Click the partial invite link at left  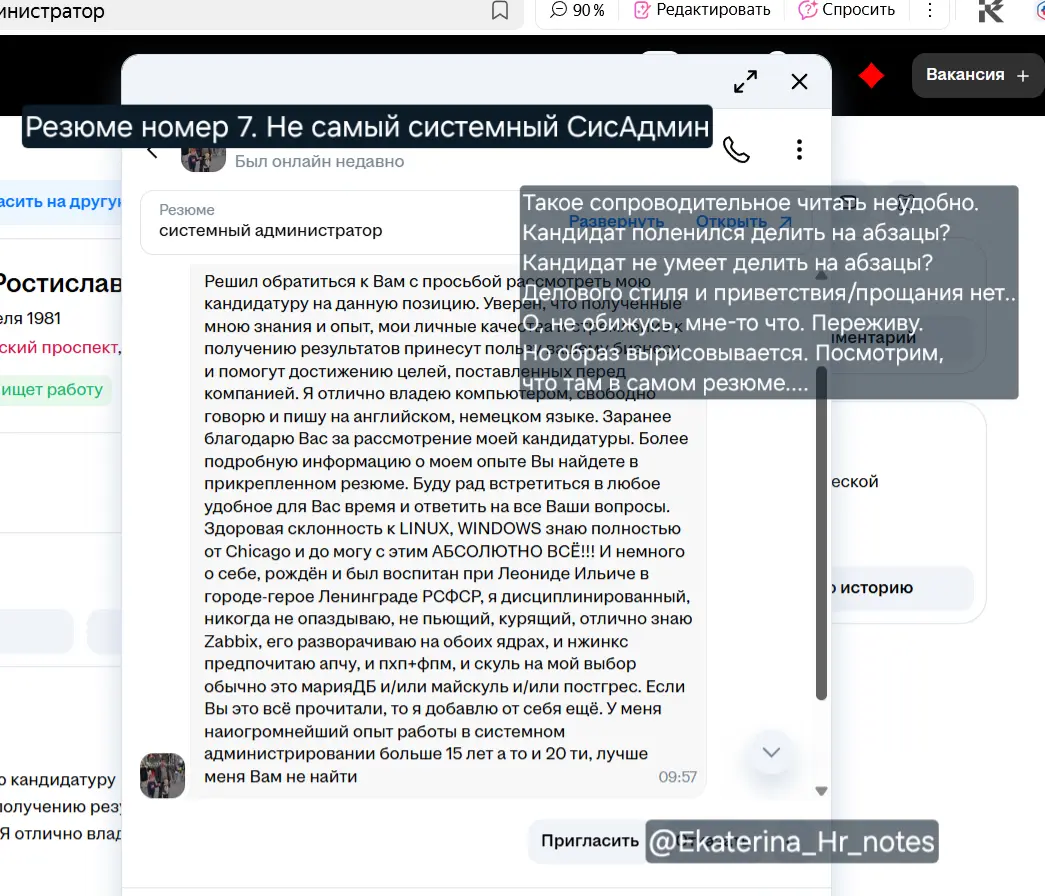tap(61, 201)
